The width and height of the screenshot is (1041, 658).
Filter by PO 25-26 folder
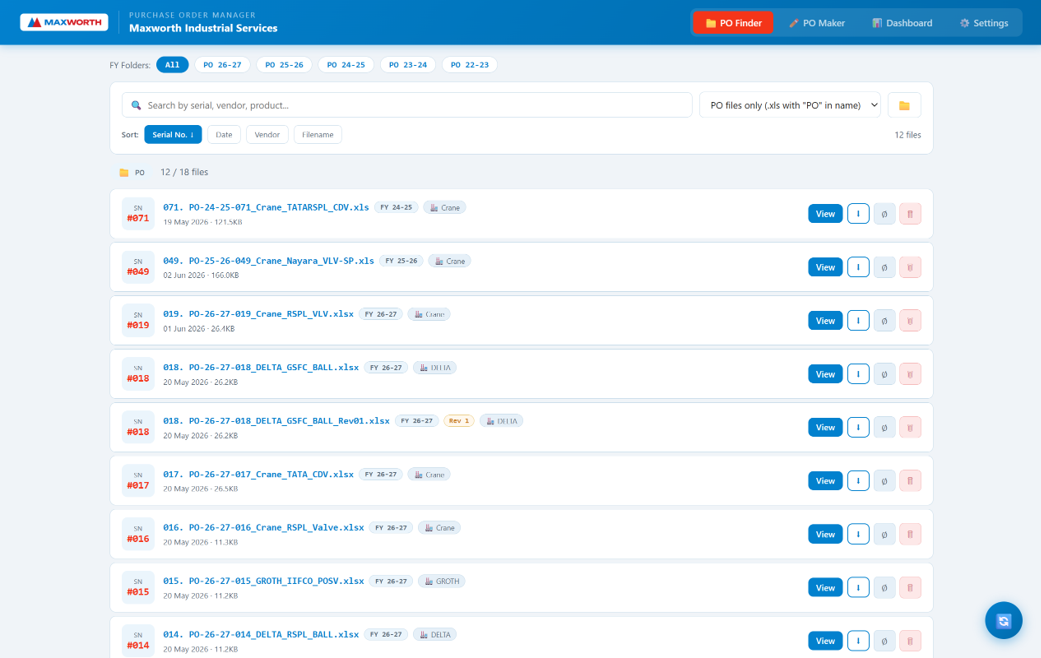(x=284, y=64)
